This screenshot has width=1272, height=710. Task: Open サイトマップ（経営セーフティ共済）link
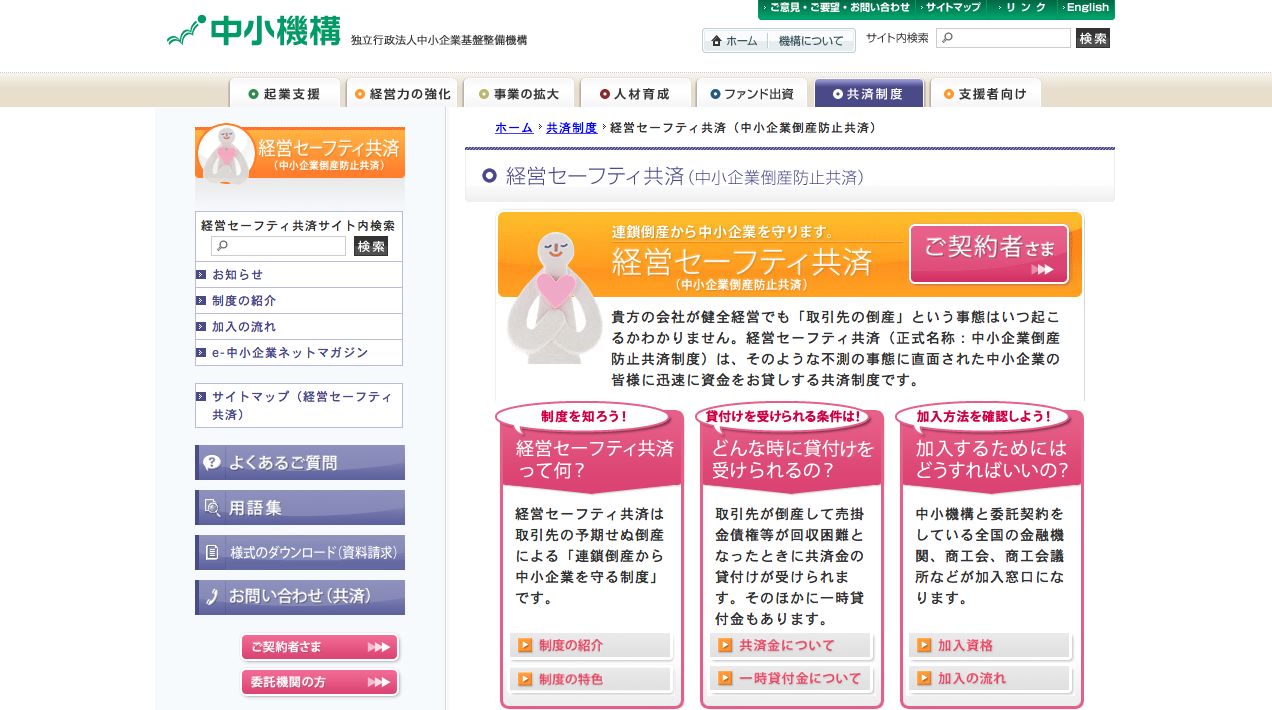coord(299,405)
